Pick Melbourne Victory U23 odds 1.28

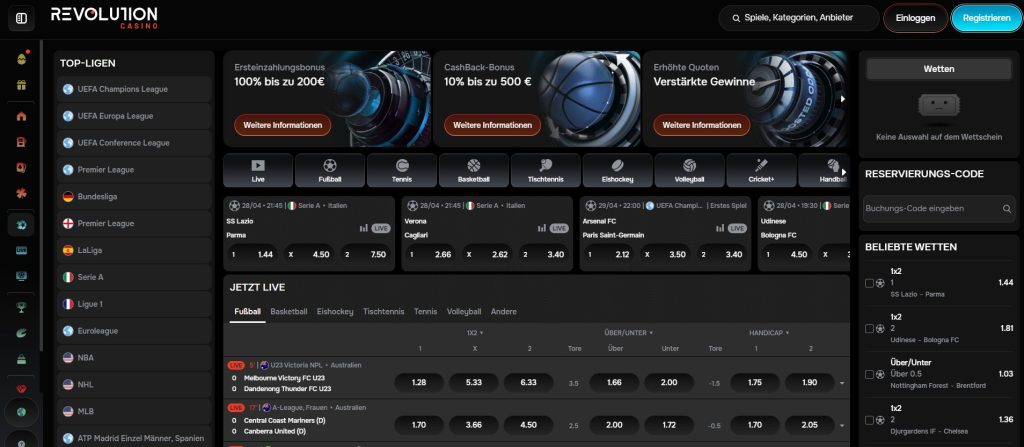pyautogui.click(x=419, y=382)
